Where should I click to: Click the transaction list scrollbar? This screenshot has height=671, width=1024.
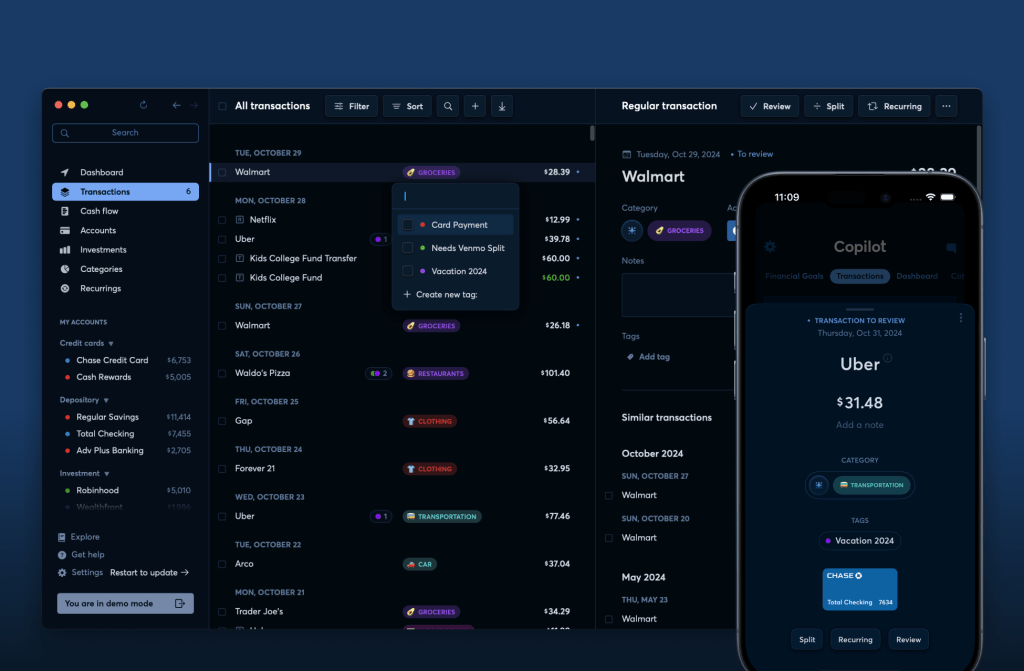[592, 133]
